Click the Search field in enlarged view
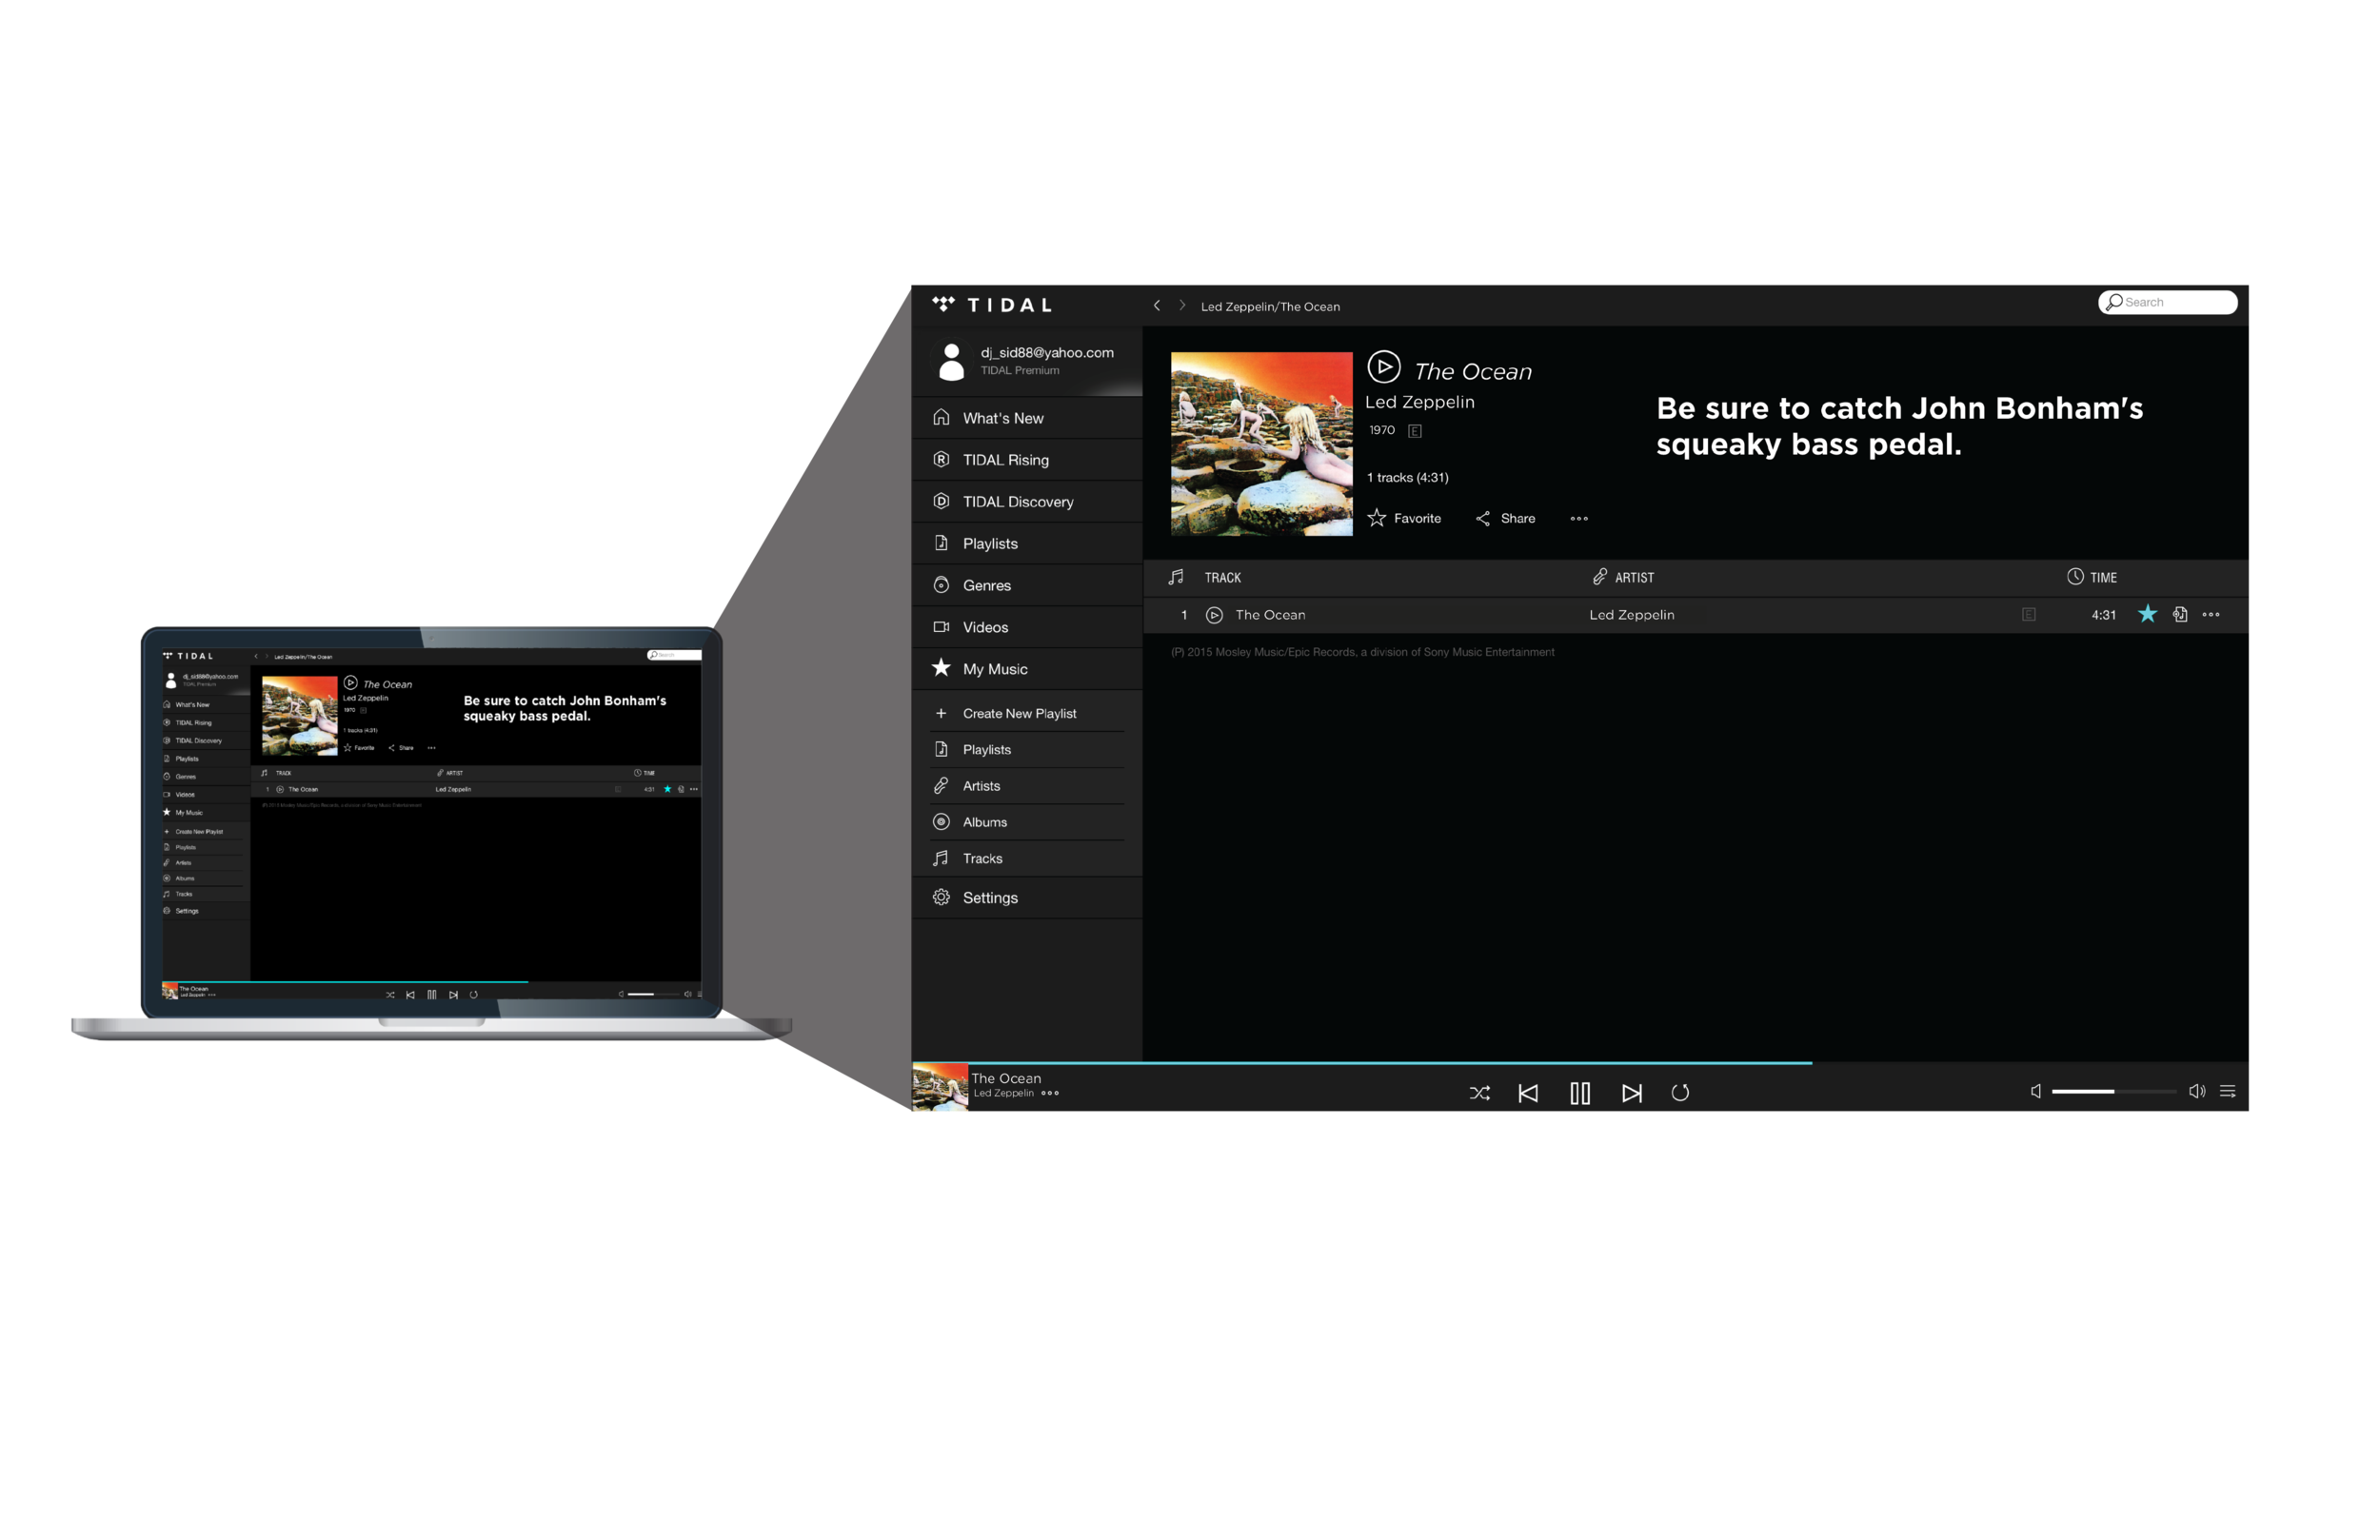The image size is (2380, 1540). [2167, 303]
